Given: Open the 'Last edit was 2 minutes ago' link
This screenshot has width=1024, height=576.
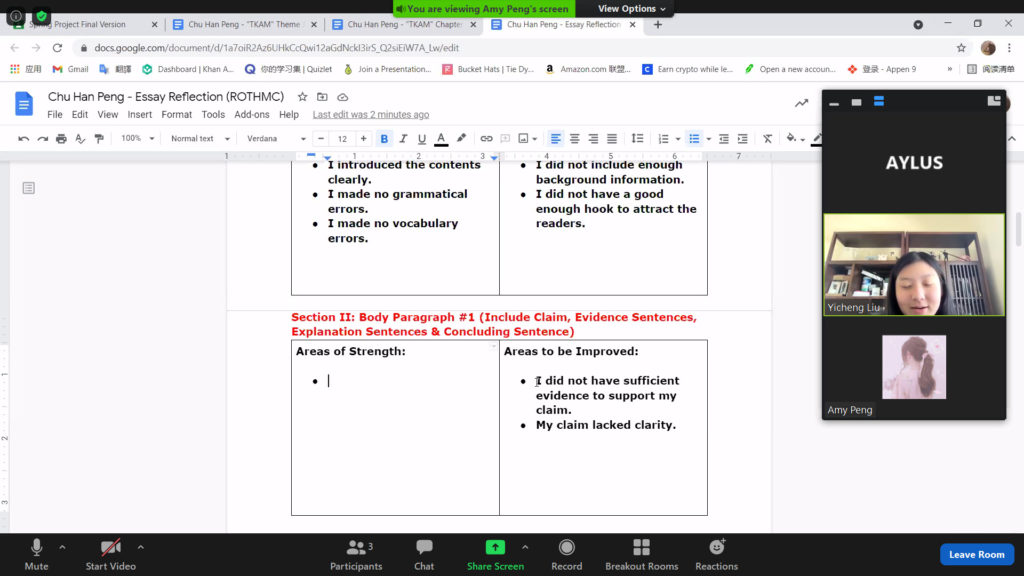Looking at the screenshot, I should click(371, 114).
